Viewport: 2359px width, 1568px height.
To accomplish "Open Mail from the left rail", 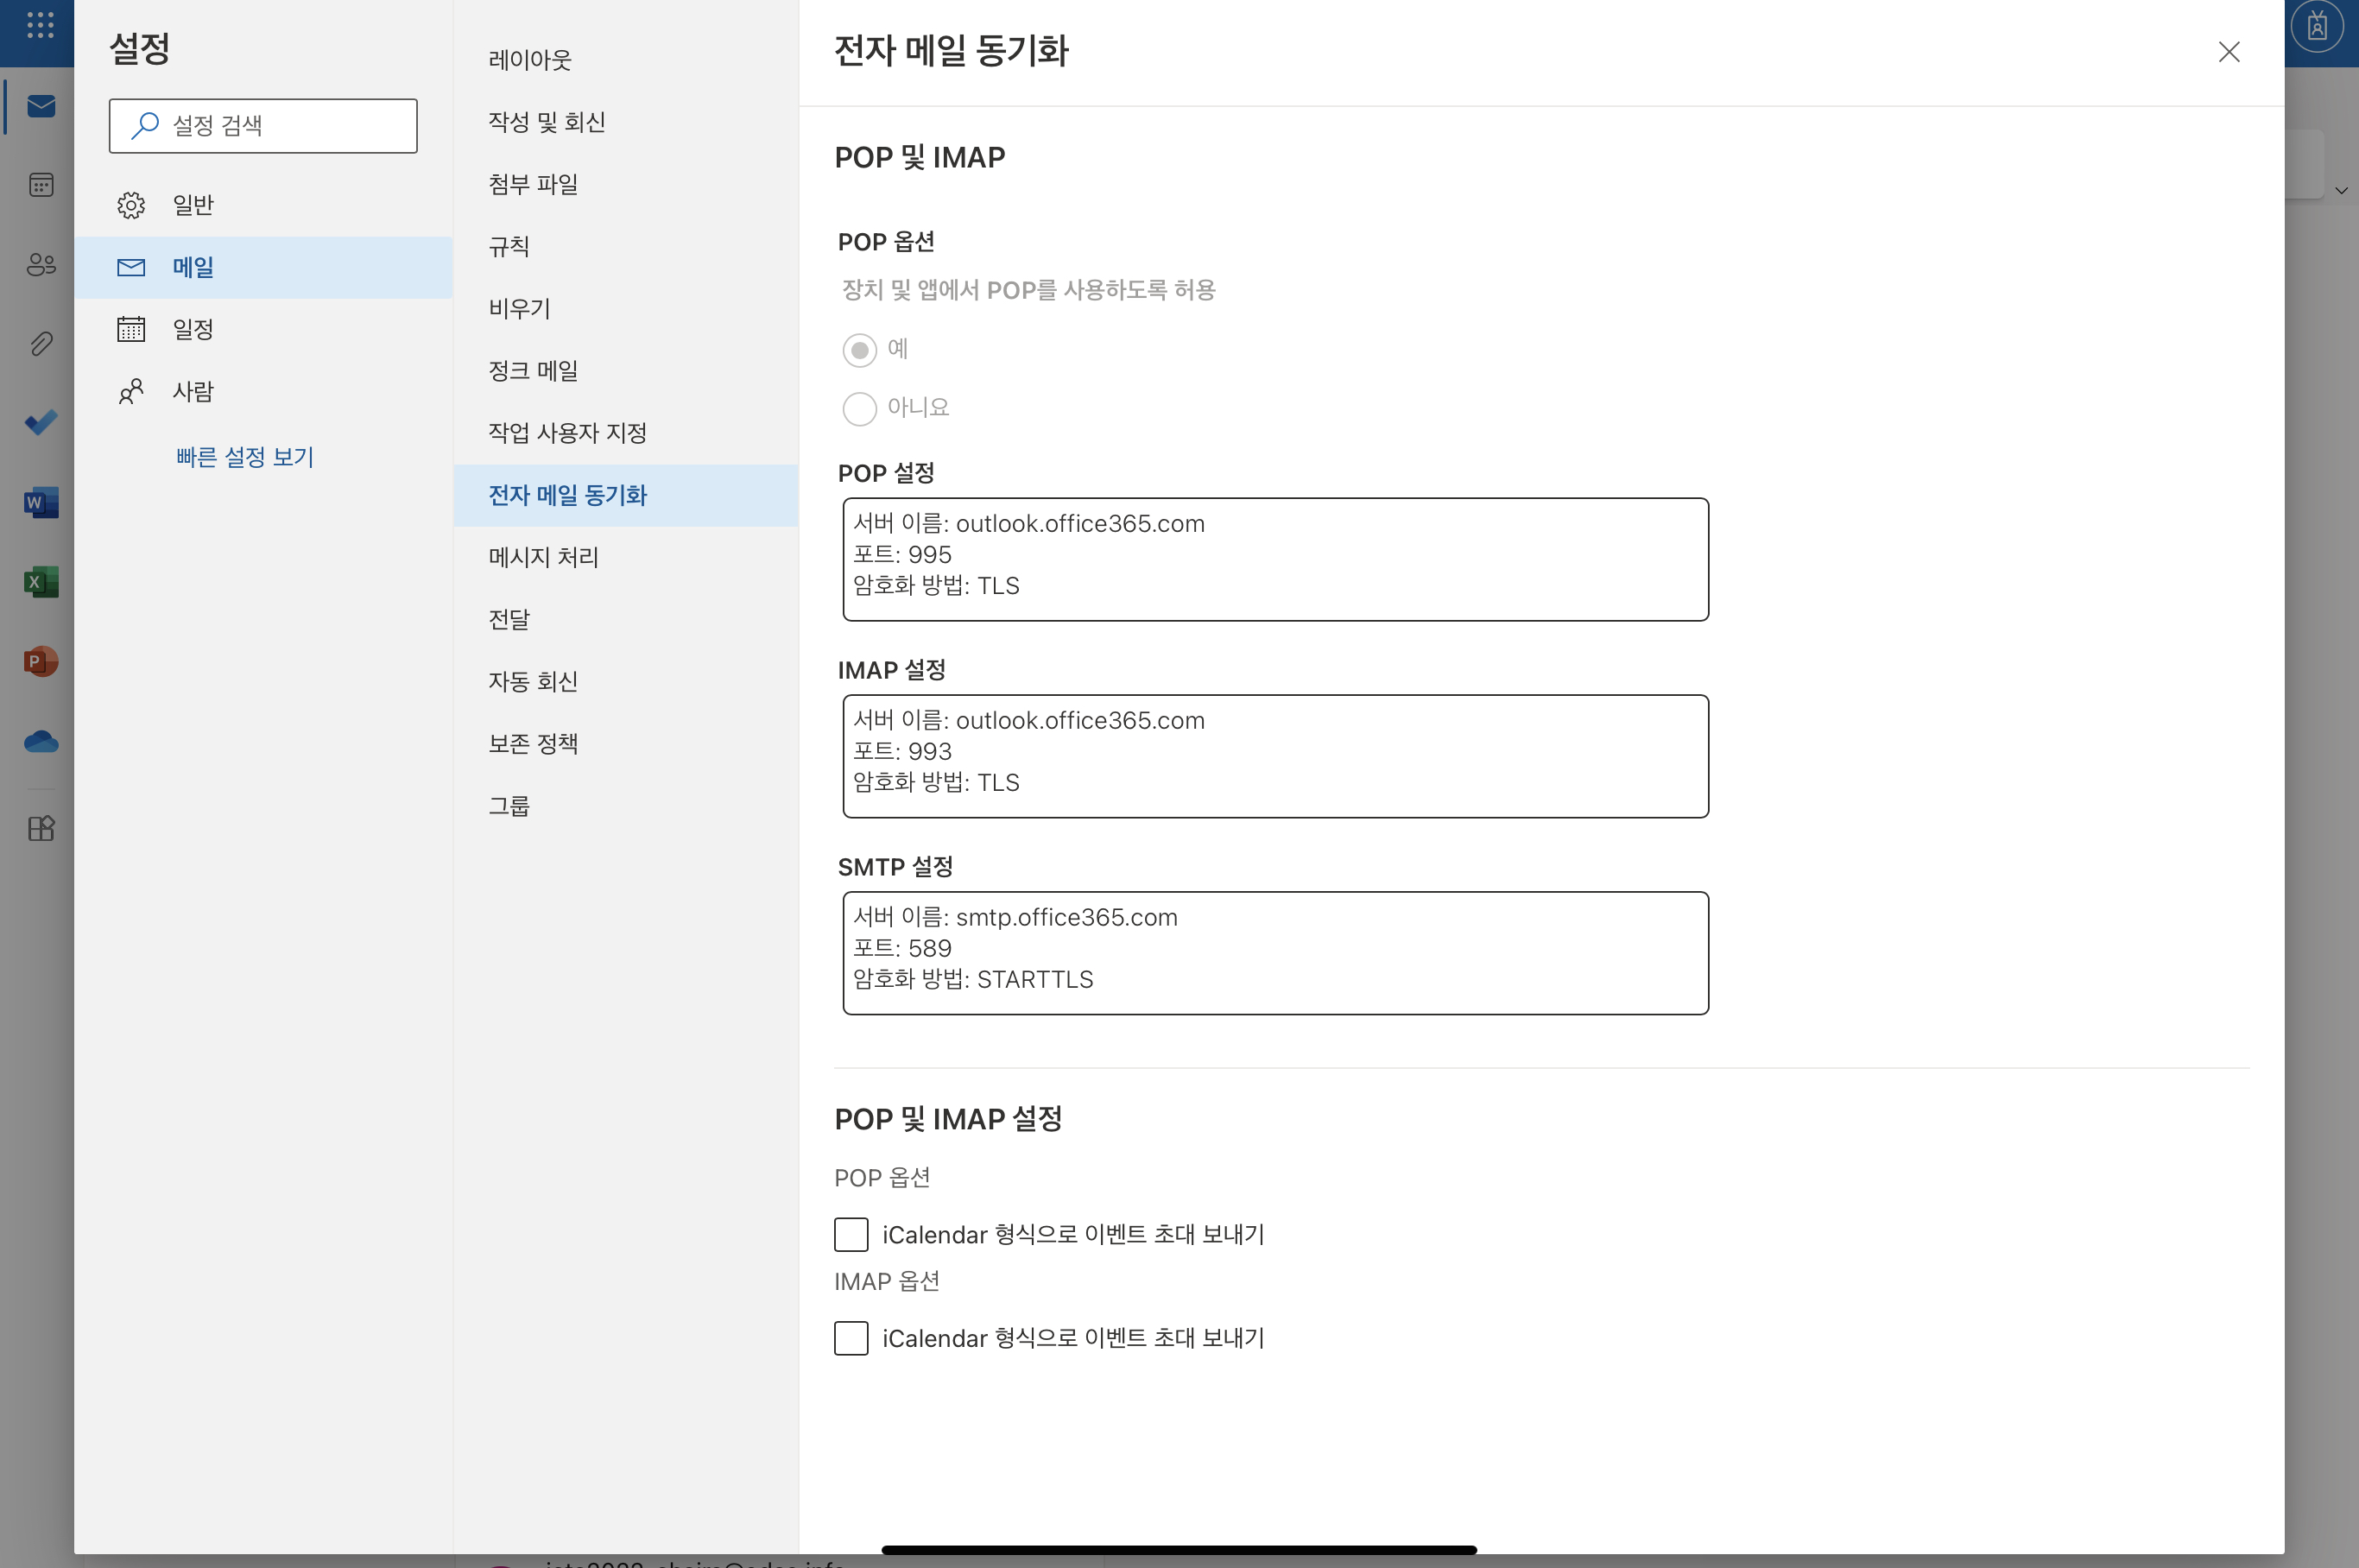I will [41, 106].
